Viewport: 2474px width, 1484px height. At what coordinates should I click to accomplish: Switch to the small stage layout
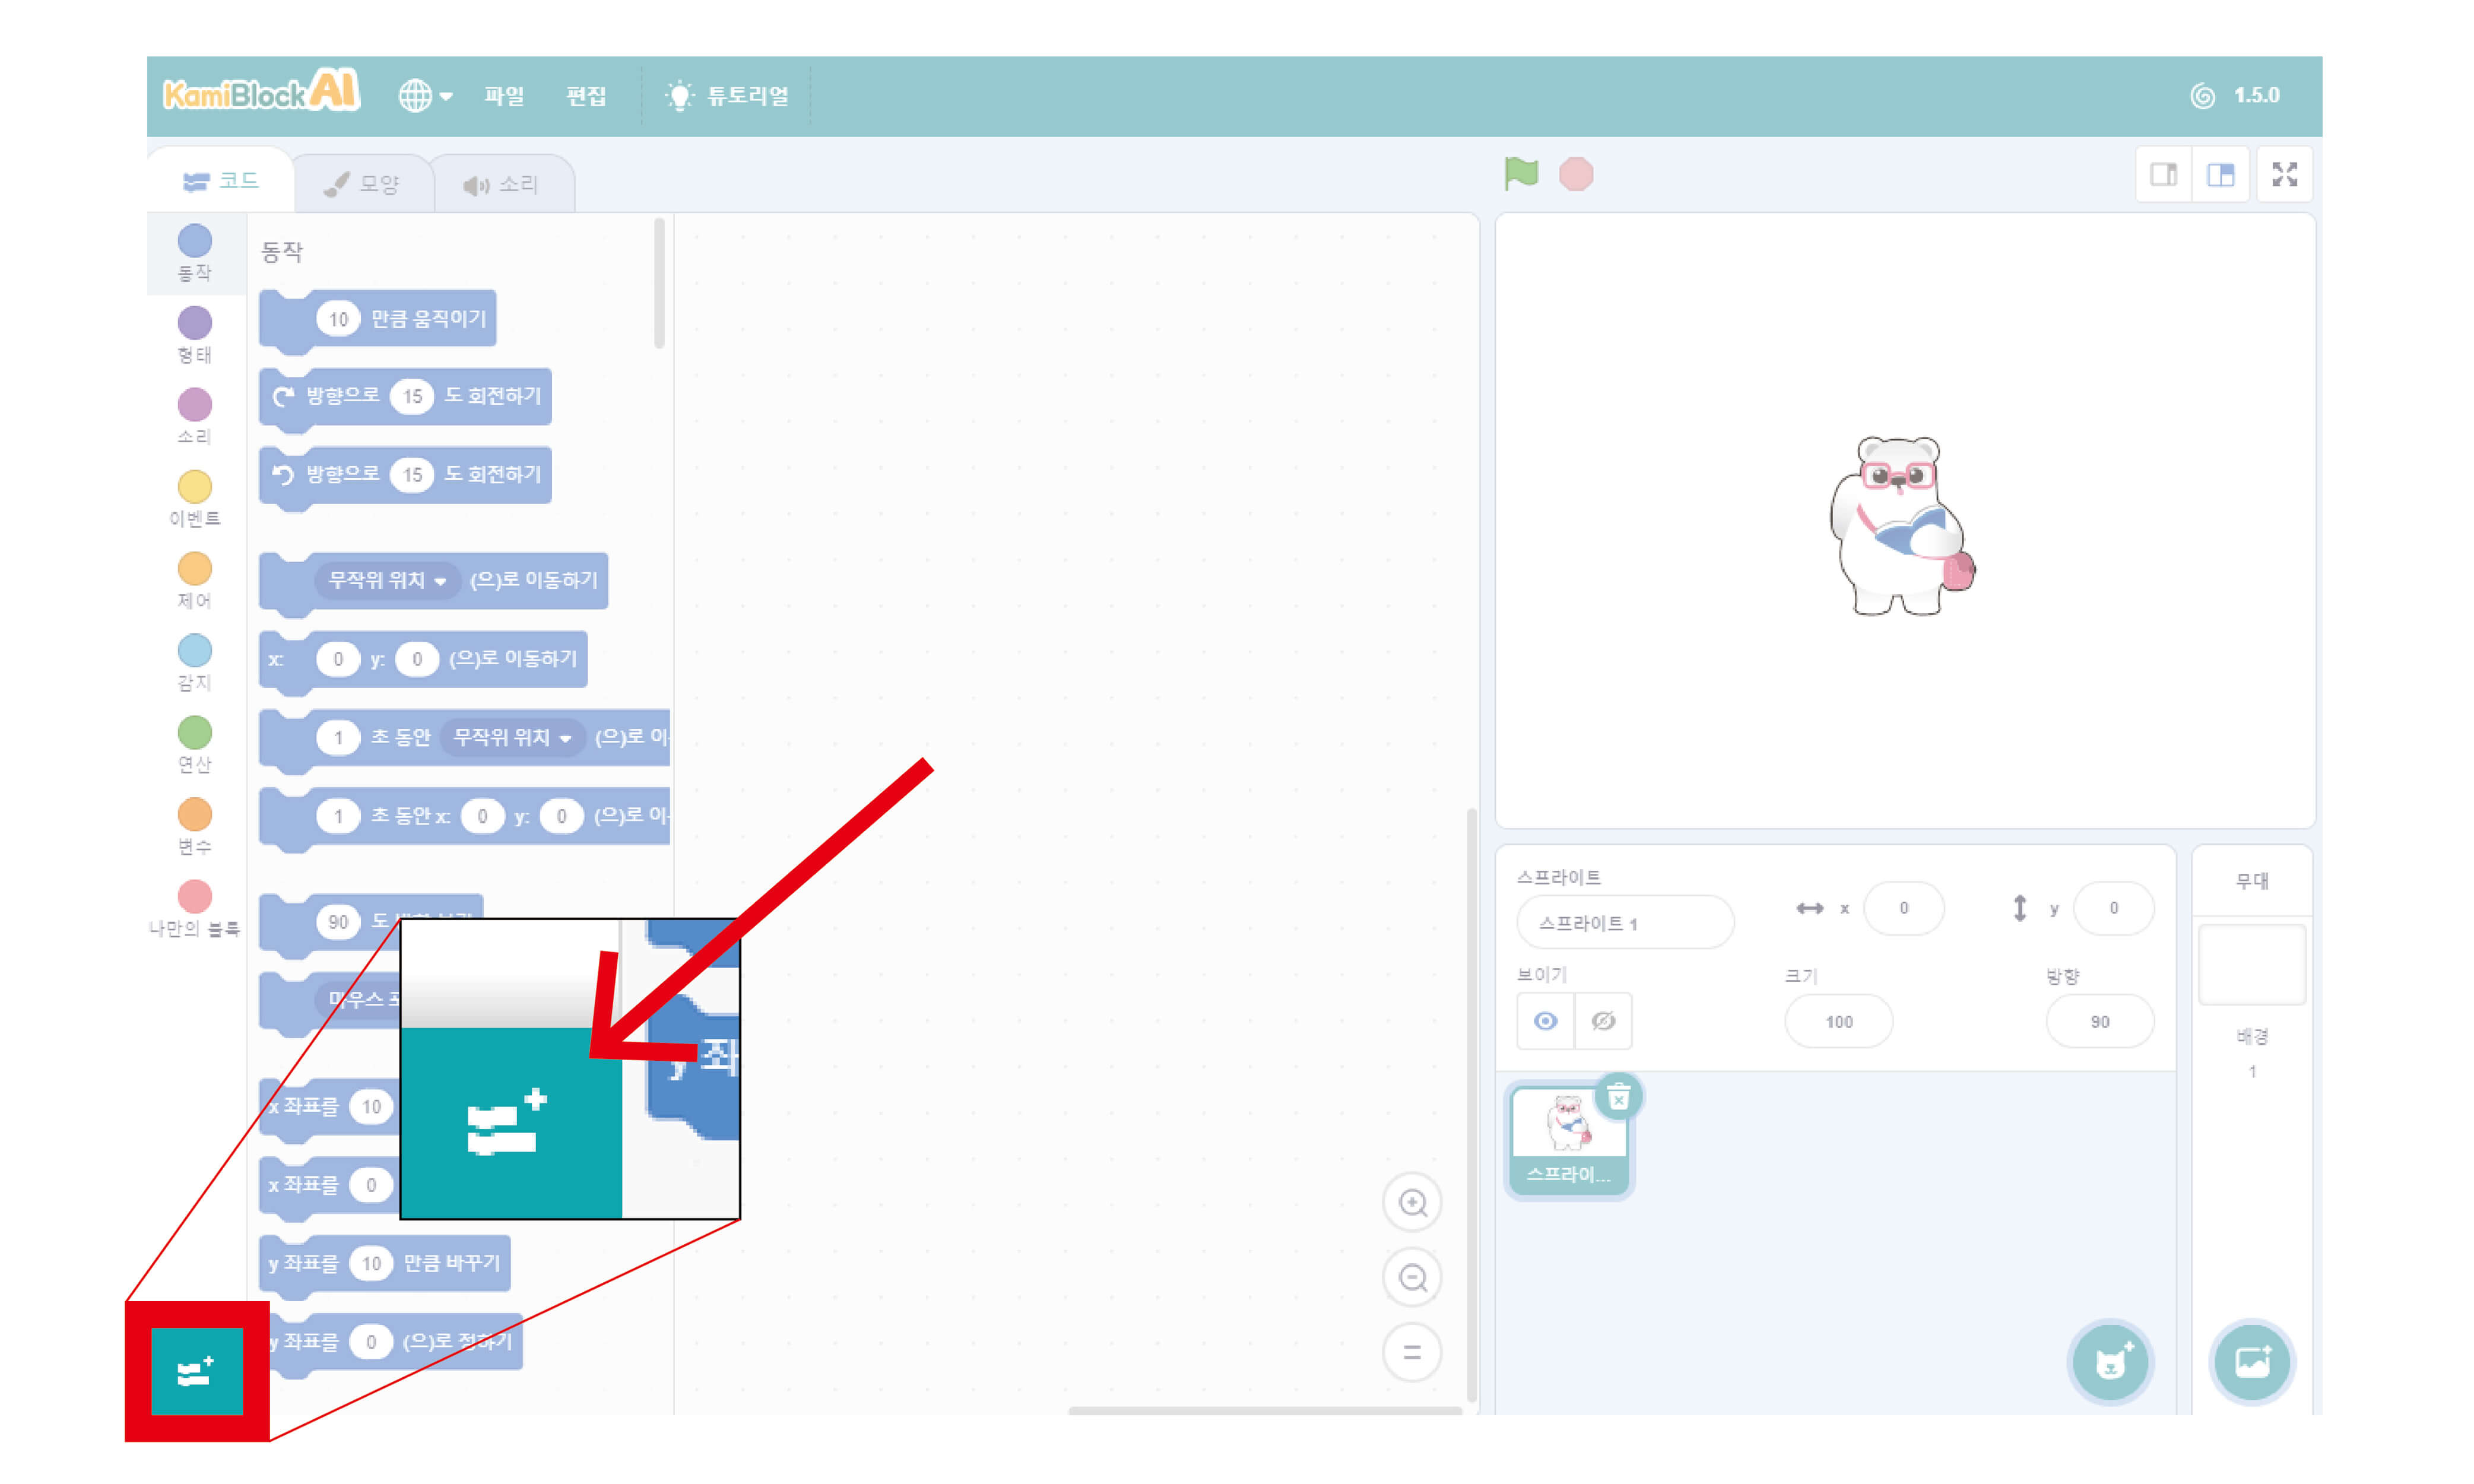2164,175
